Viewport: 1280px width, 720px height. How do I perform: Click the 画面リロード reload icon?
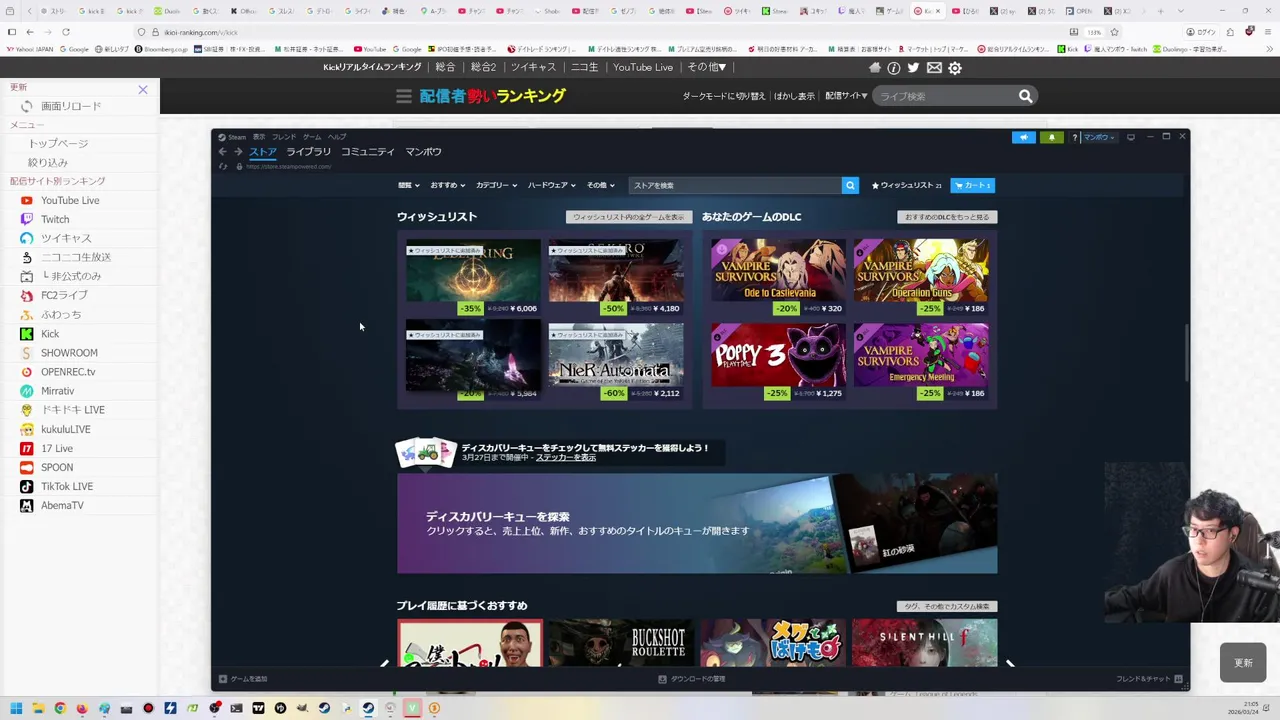pos(27,106)
